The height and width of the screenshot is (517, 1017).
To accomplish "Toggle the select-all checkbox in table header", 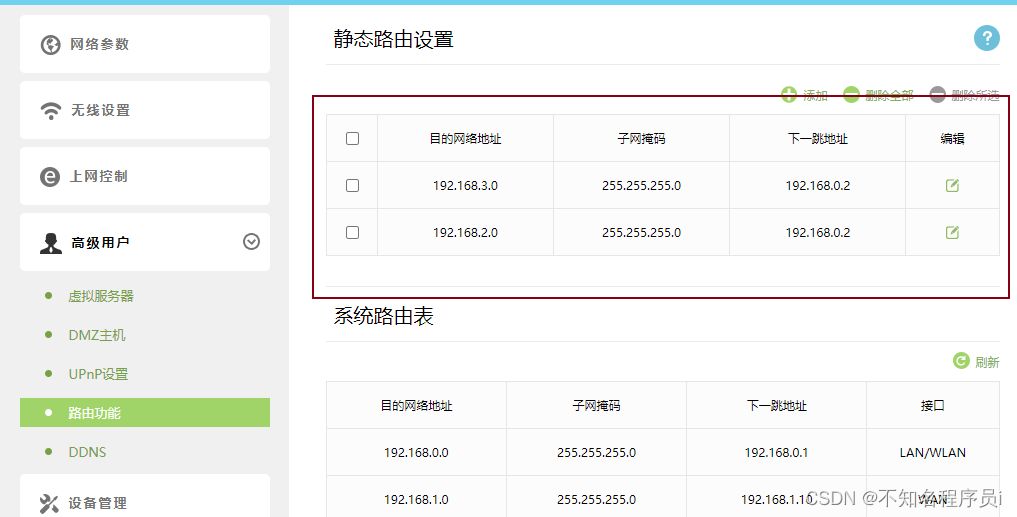I will point(352,138).
